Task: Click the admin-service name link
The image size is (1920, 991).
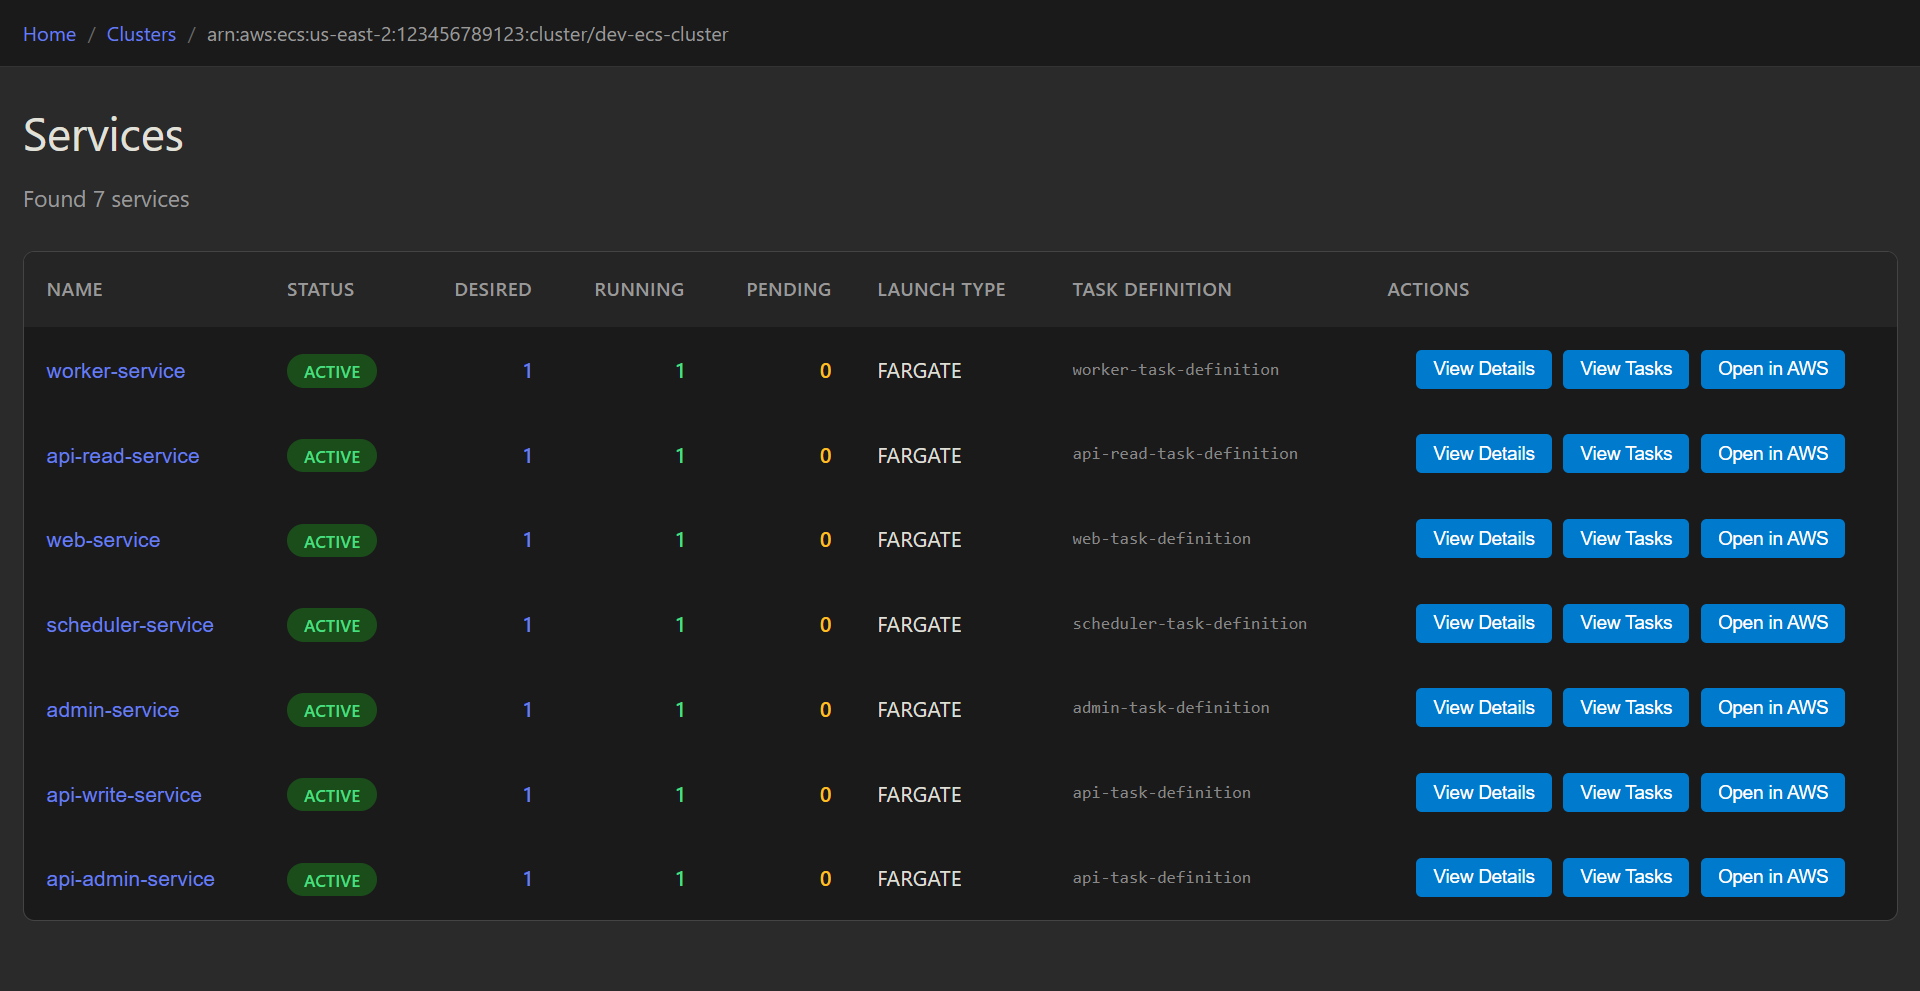Action: point(112,710)
